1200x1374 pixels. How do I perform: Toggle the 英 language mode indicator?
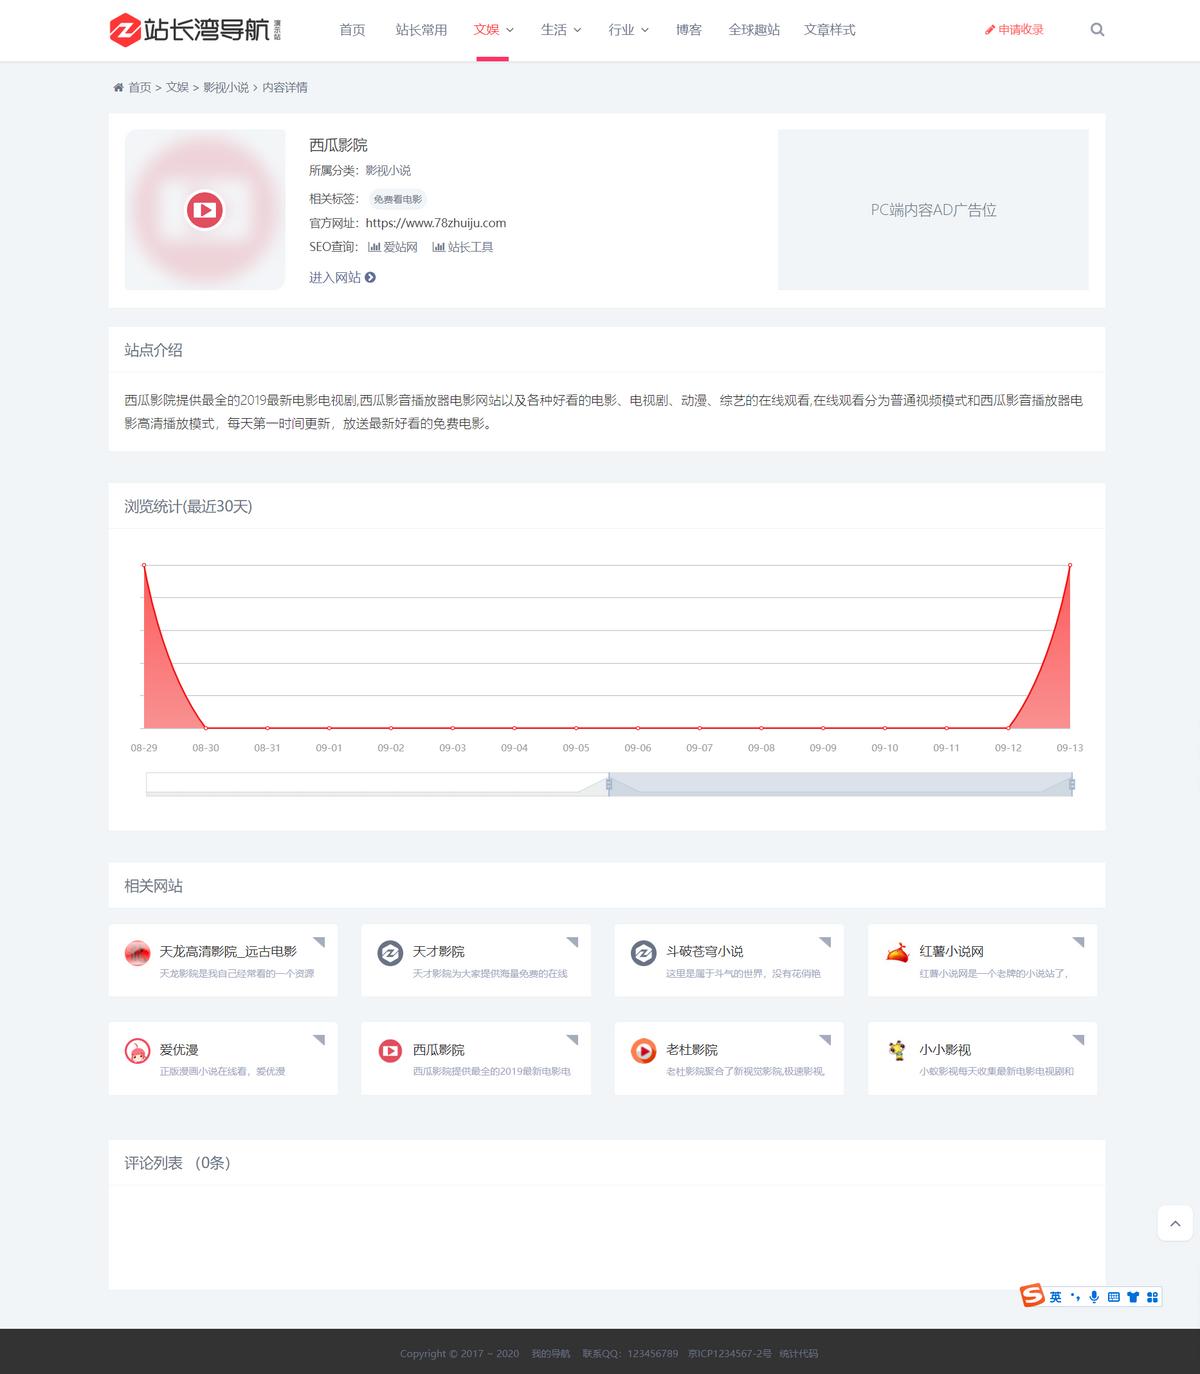pyautogui.click(x=1056, y=1297)
